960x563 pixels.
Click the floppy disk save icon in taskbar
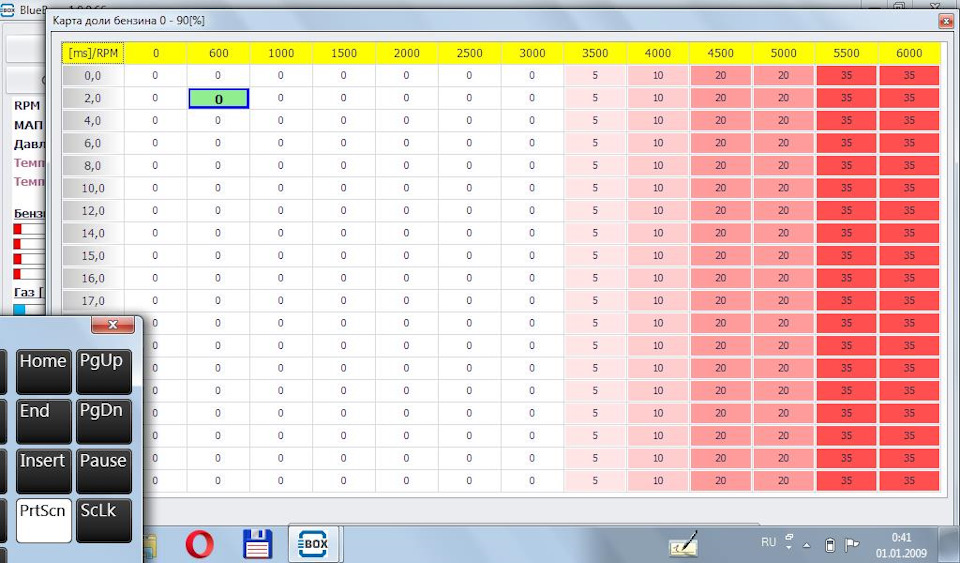point(258,543)
